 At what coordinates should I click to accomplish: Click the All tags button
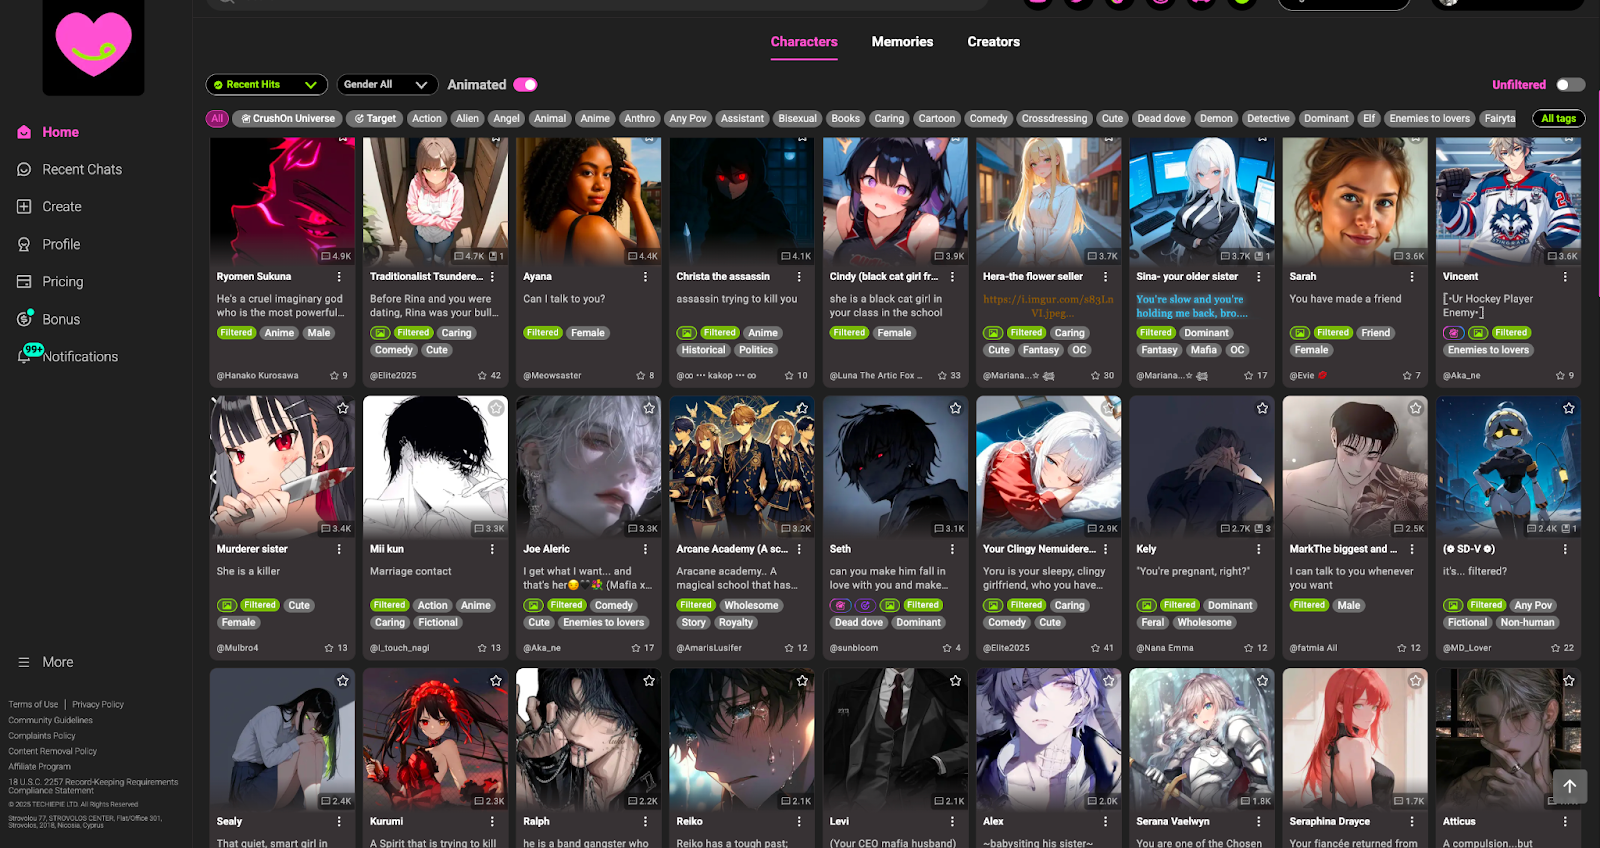coord(1557,118)
